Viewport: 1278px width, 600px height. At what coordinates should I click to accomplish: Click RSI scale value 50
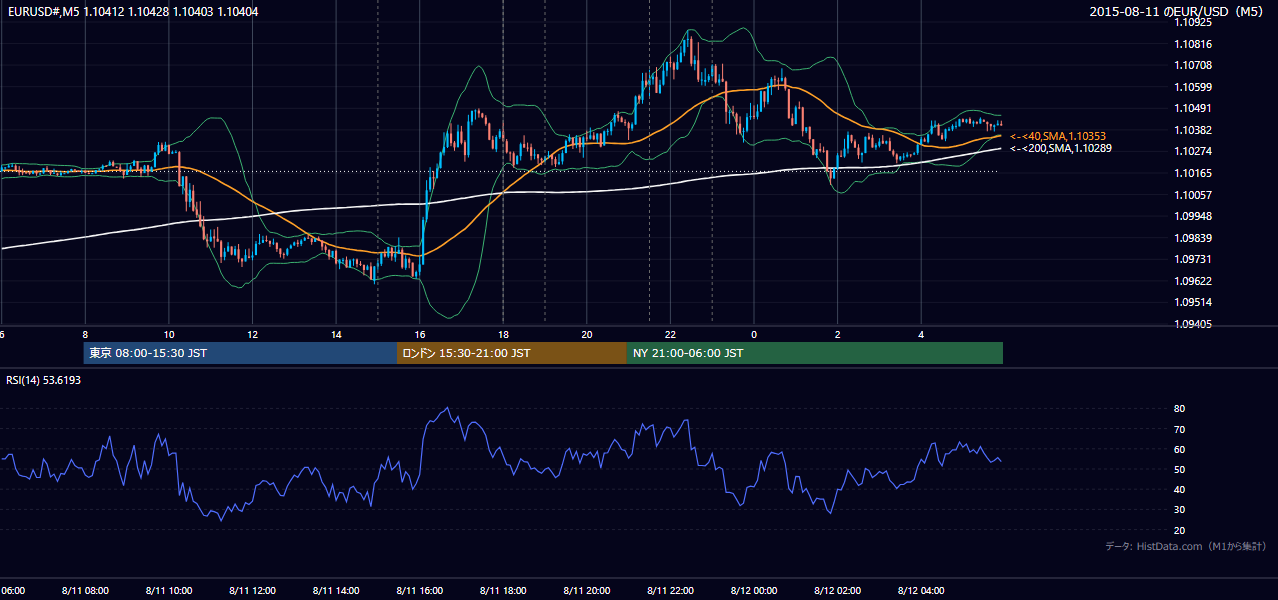1179,469
